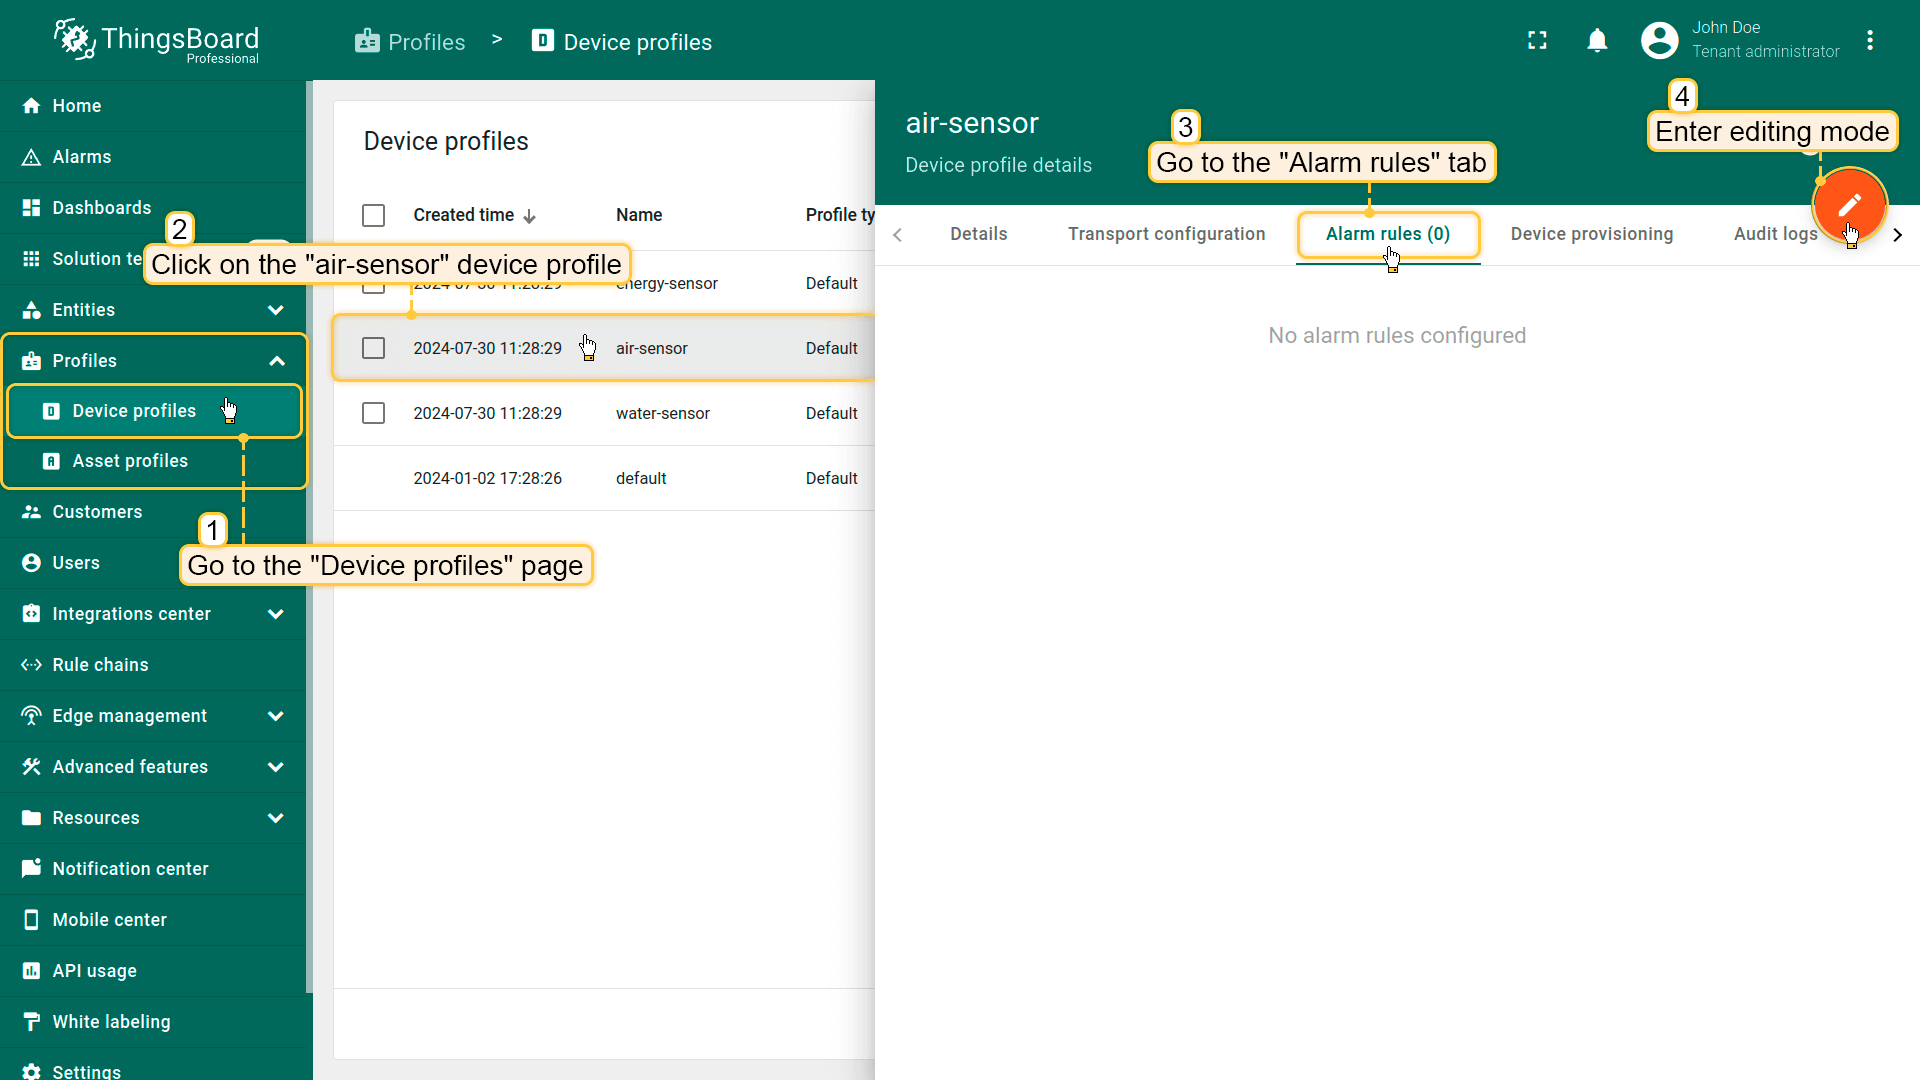Open the user account avatar icon
Image resolution: width=1920 pixels, height=1080 pixels.
point(1659,40)
